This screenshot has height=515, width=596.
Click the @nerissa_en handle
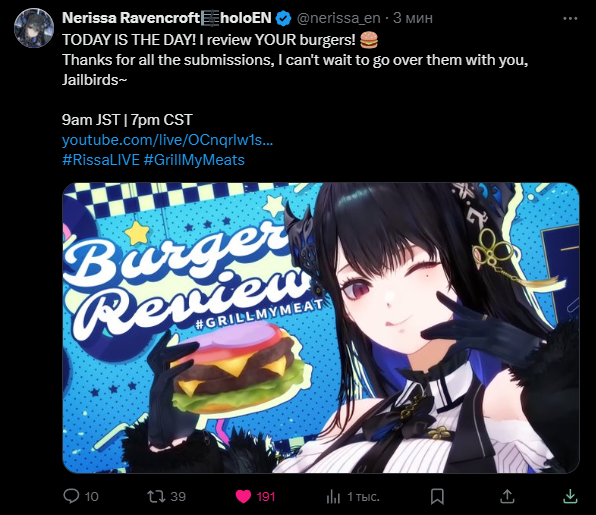pyautogui.click(x=338, y=18)
